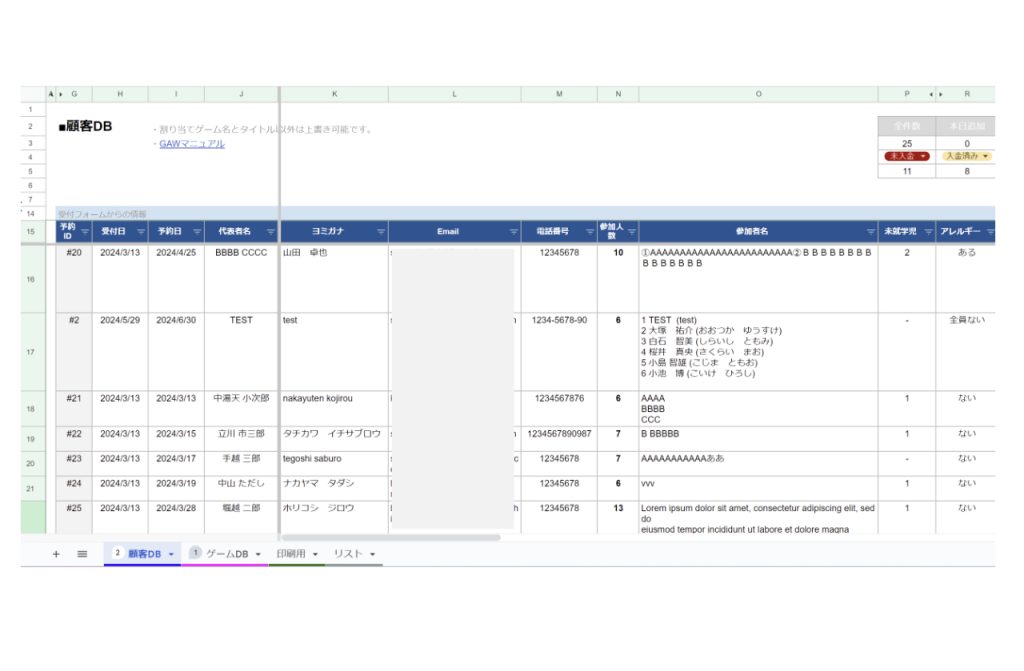Viewport: 1024px width, 671px height.
Task: Click filter icon on 予約ID column header
Action: tap(85, 232)
